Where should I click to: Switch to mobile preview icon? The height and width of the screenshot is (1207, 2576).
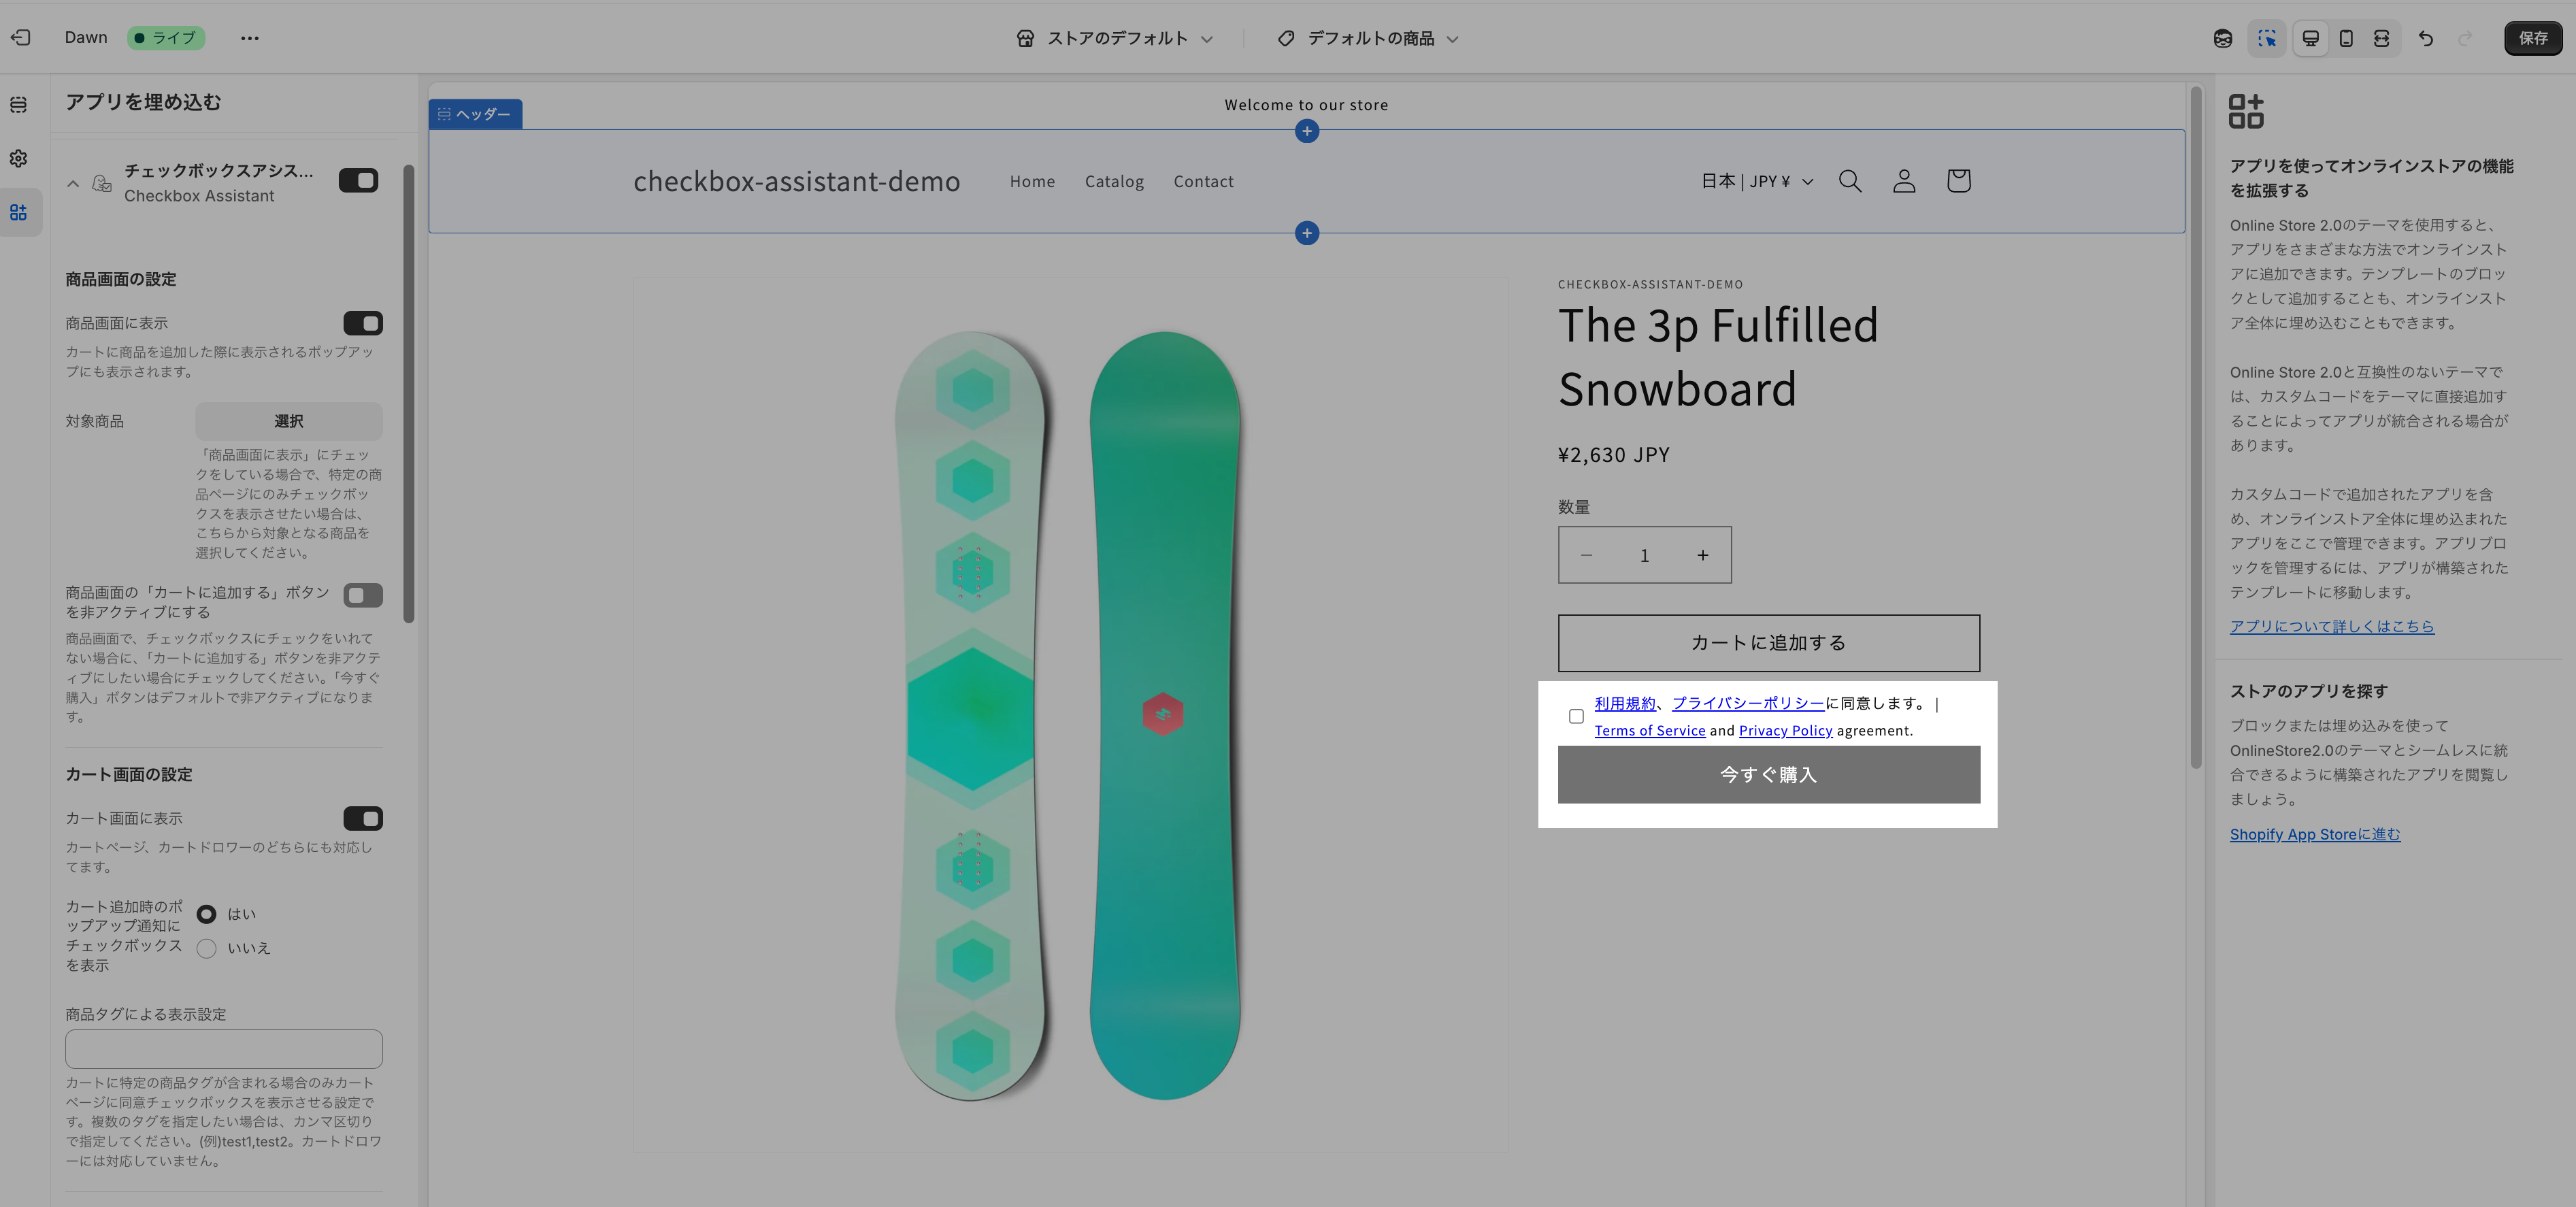pos(2346,38)
